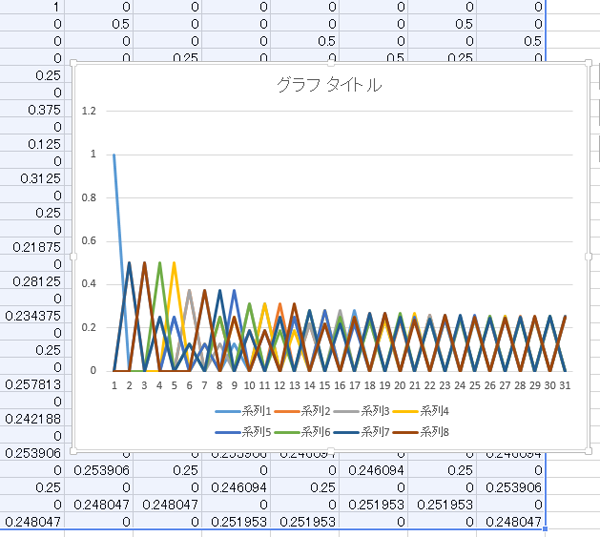Select legend entry 系列2
Screen dimensions: 600x537
pyautogui.click(x=302, y=411)
